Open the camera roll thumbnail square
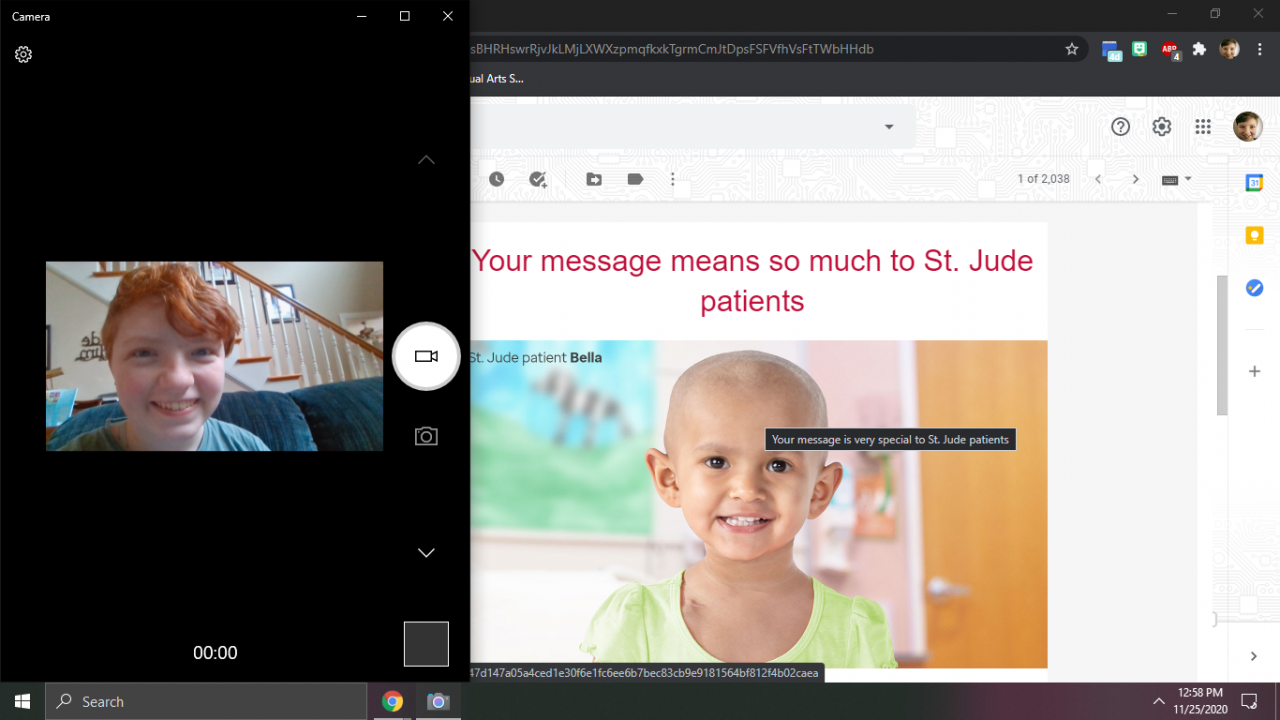The height and width of the screenshot is (720, 1280). click(x=426, y=644)
